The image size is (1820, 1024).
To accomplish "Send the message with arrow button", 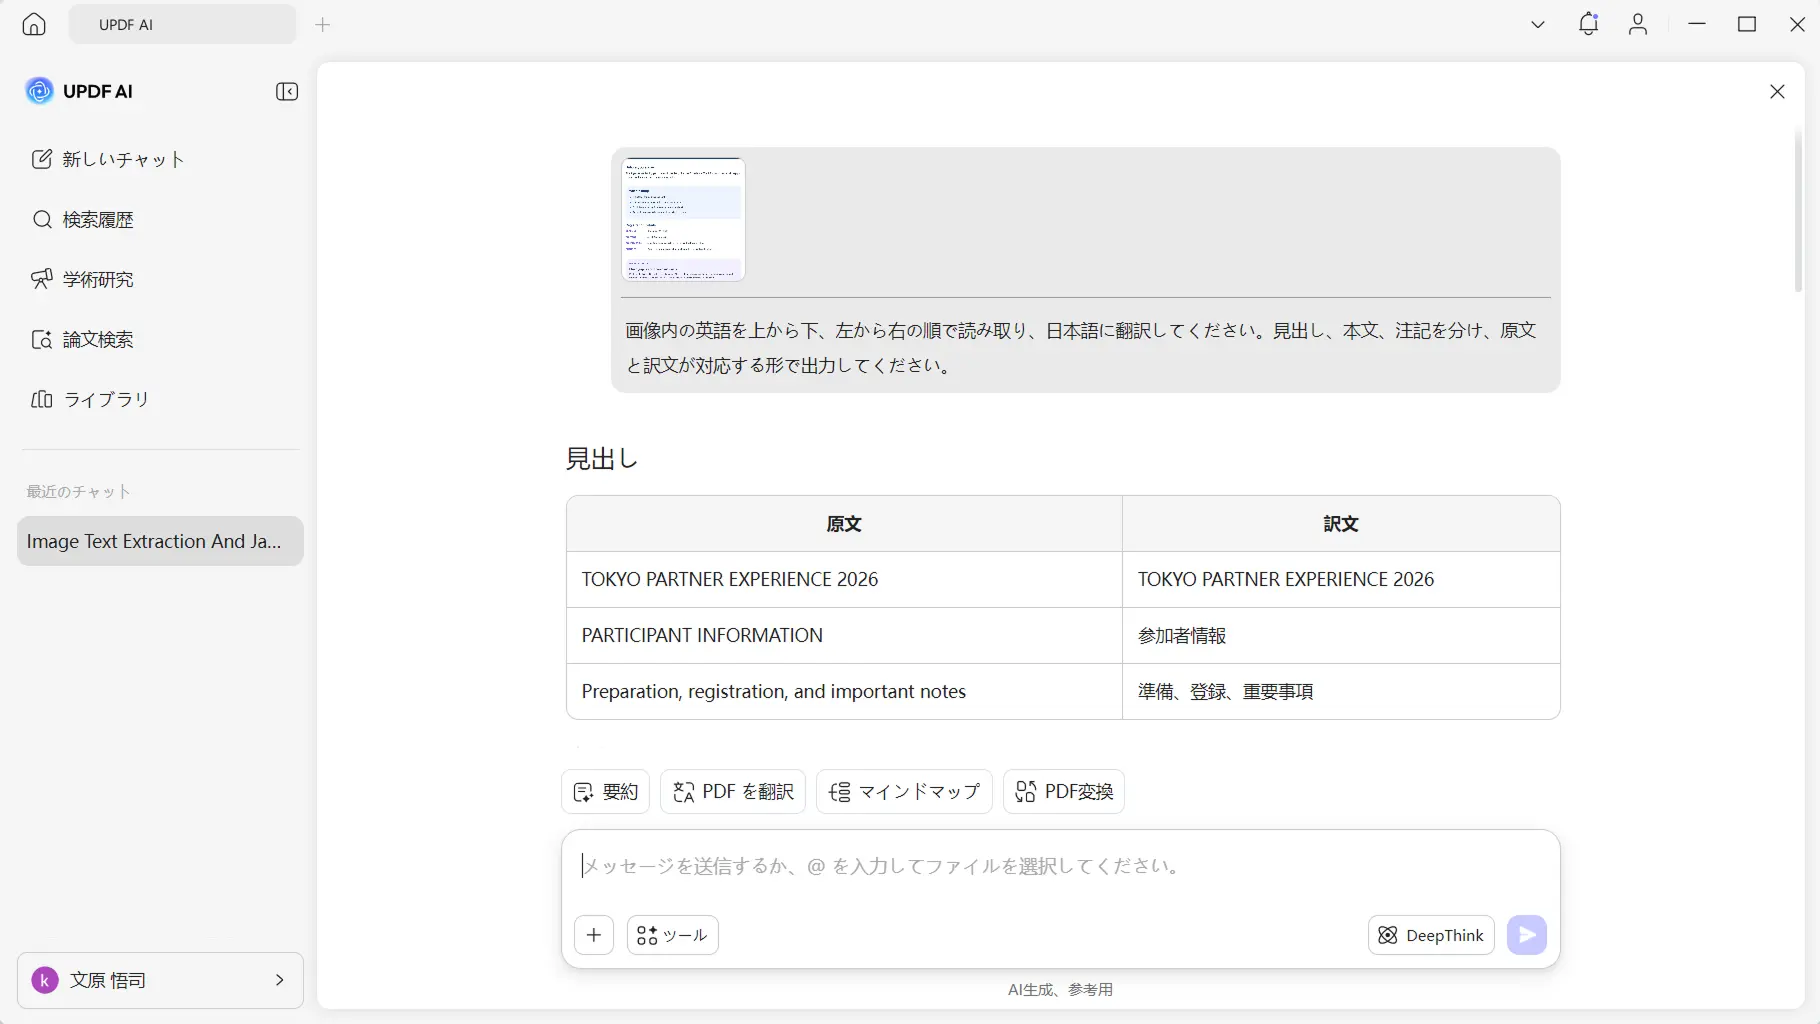I will point(1527,935).
